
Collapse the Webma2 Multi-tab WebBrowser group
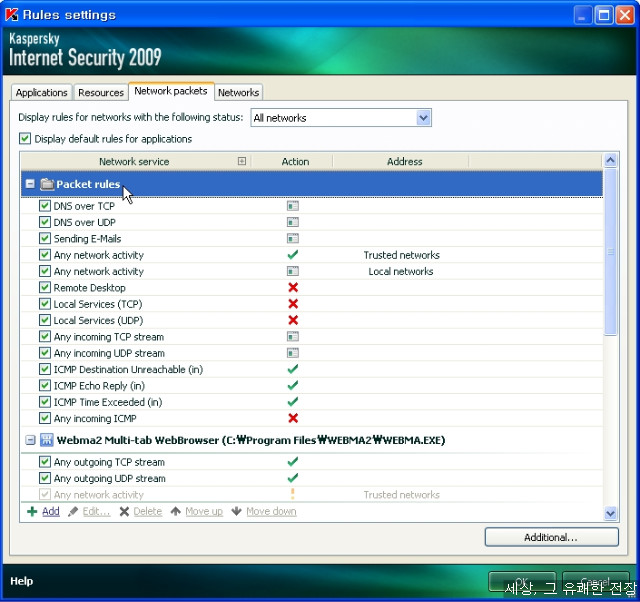30,440
